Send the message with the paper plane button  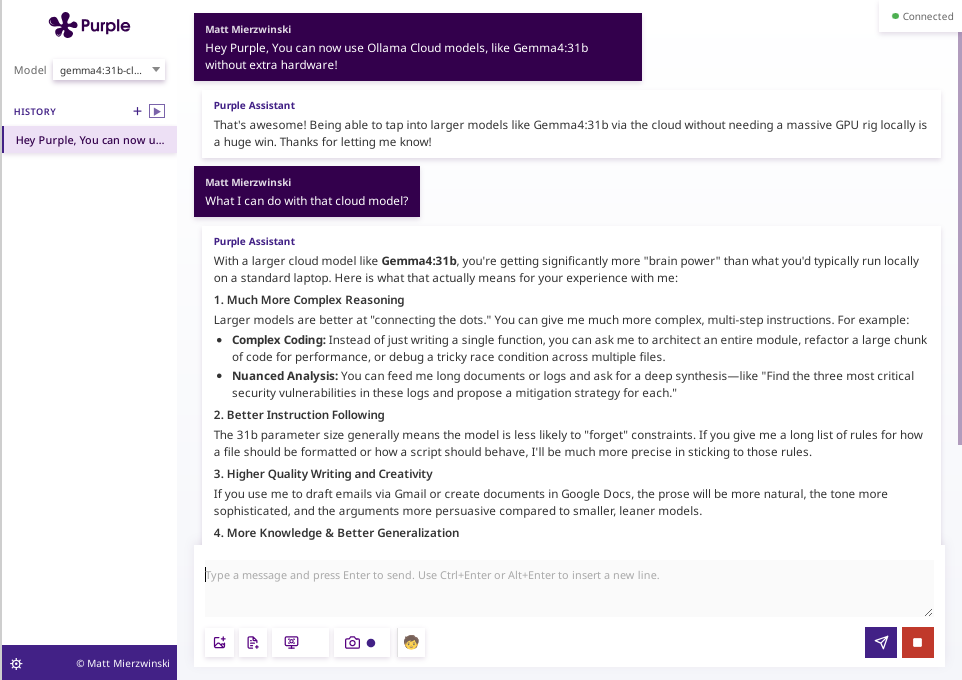[x=881, y=642]
